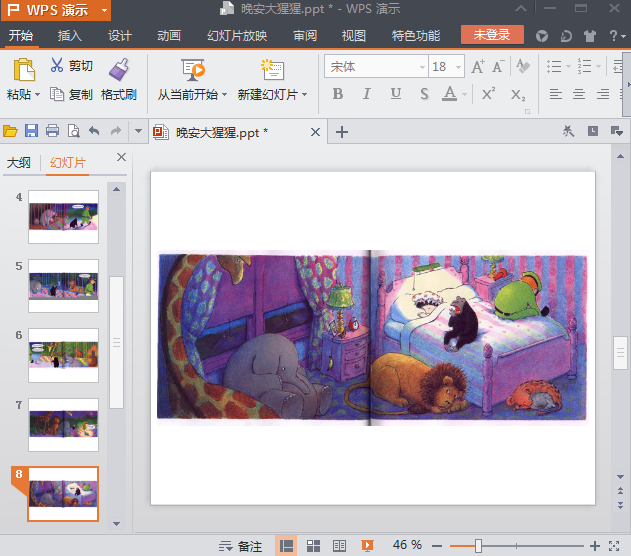Image resolution: width=631 pixels, height=556 pixels.
Task: Apply strikethrough with the S icon
Action: (x=424, y=94)
